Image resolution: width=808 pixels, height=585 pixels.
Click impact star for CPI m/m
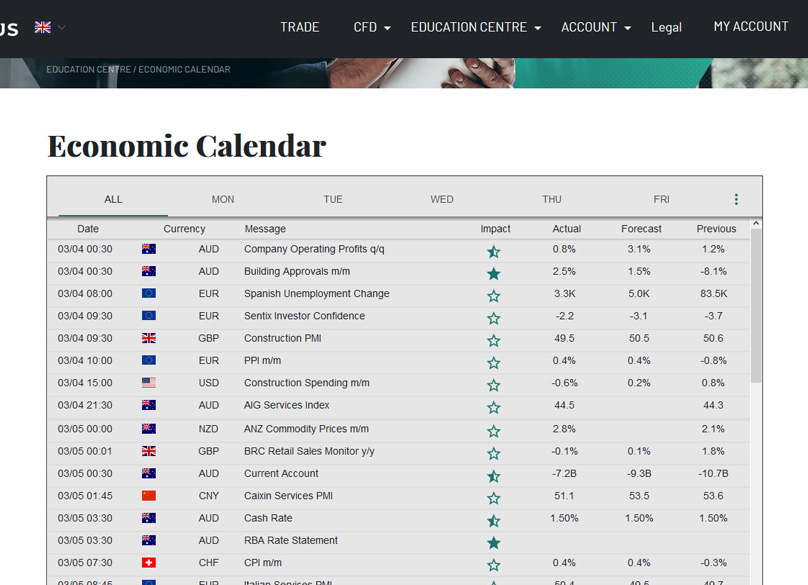click(x=494, y=565)
